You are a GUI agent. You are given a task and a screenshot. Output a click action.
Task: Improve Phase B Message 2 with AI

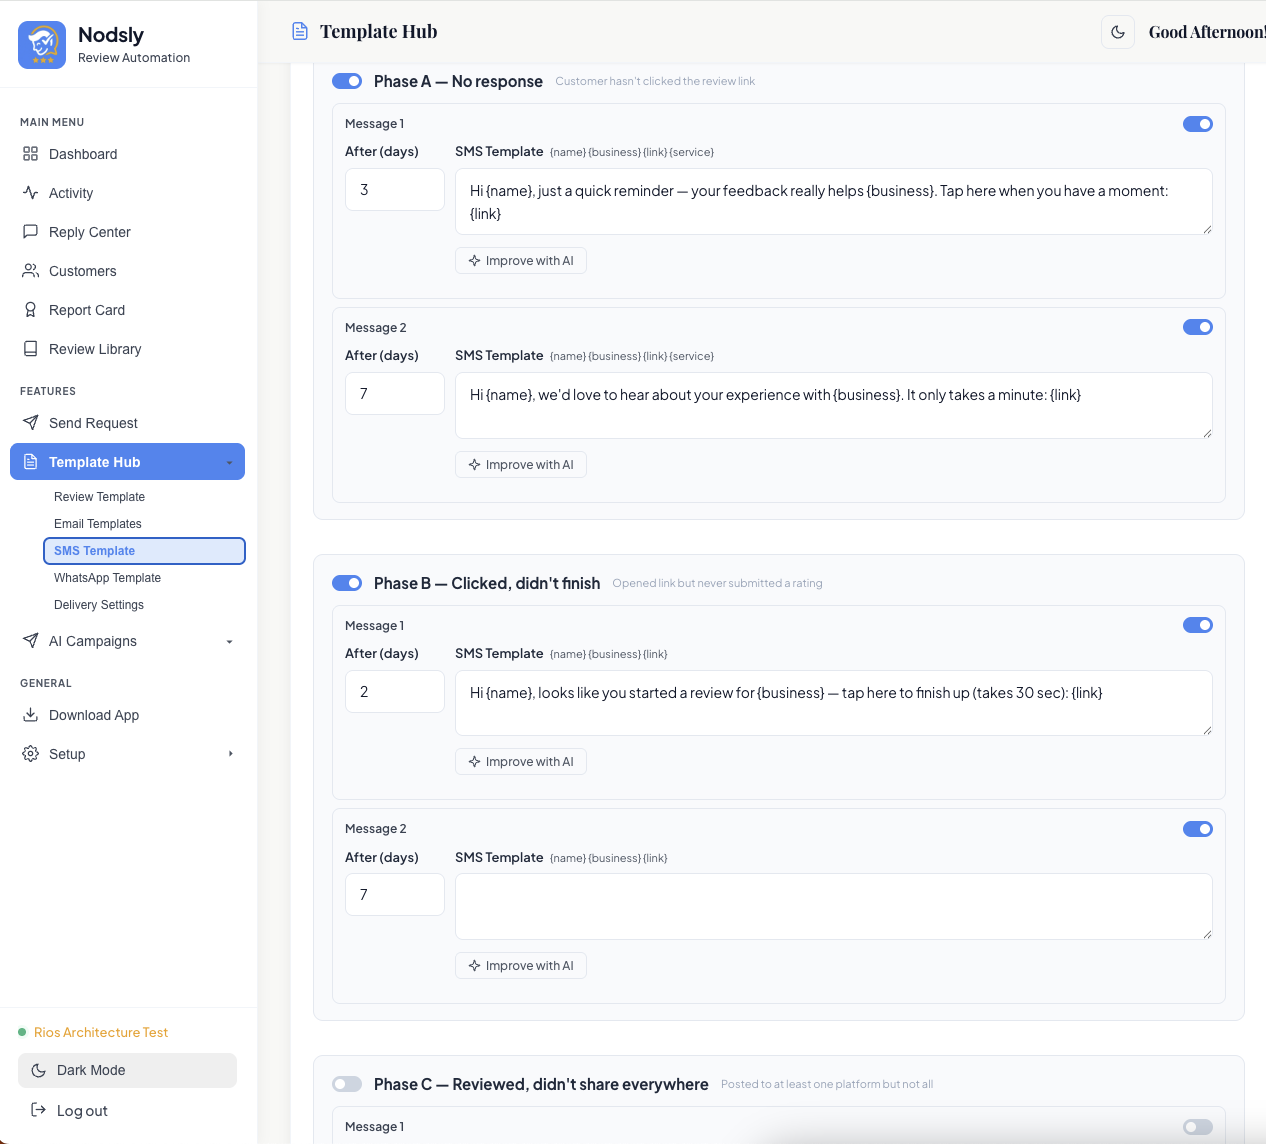point(521,966)
